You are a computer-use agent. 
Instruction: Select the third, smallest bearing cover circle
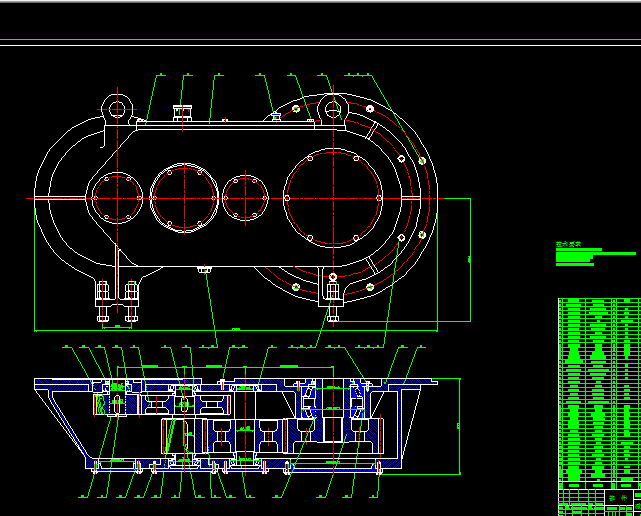[245, 198]
